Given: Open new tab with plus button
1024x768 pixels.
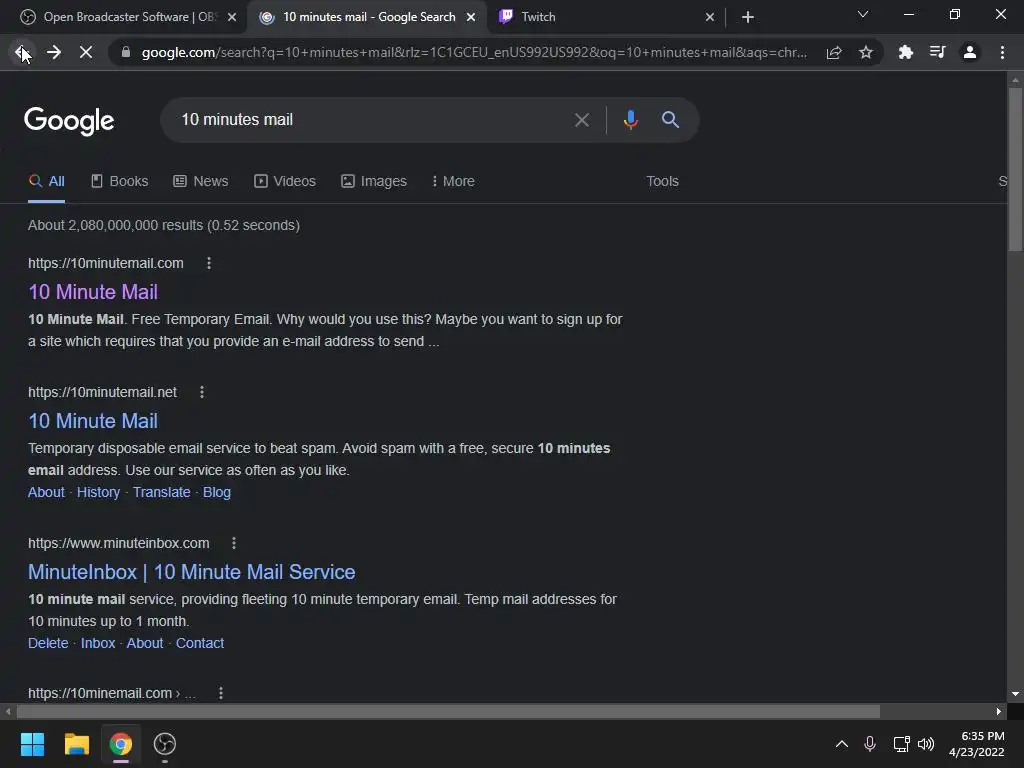Looking at the screenshot, I should (748, 17).
